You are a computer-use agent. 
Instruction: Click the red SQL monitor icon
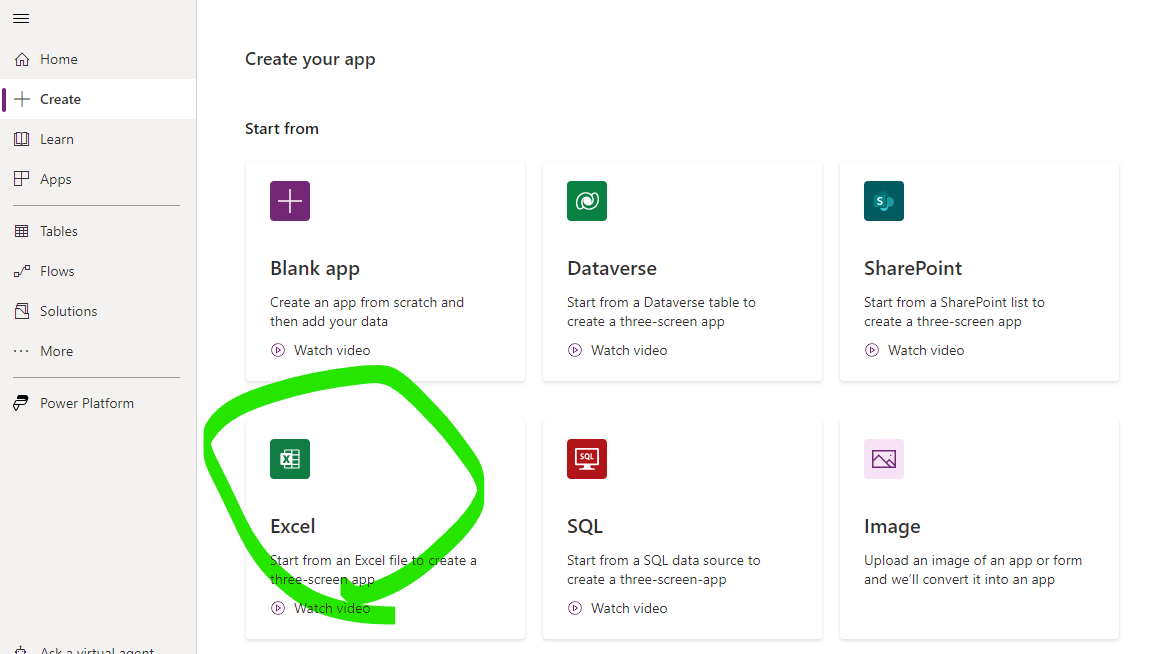tap(587, 458)
